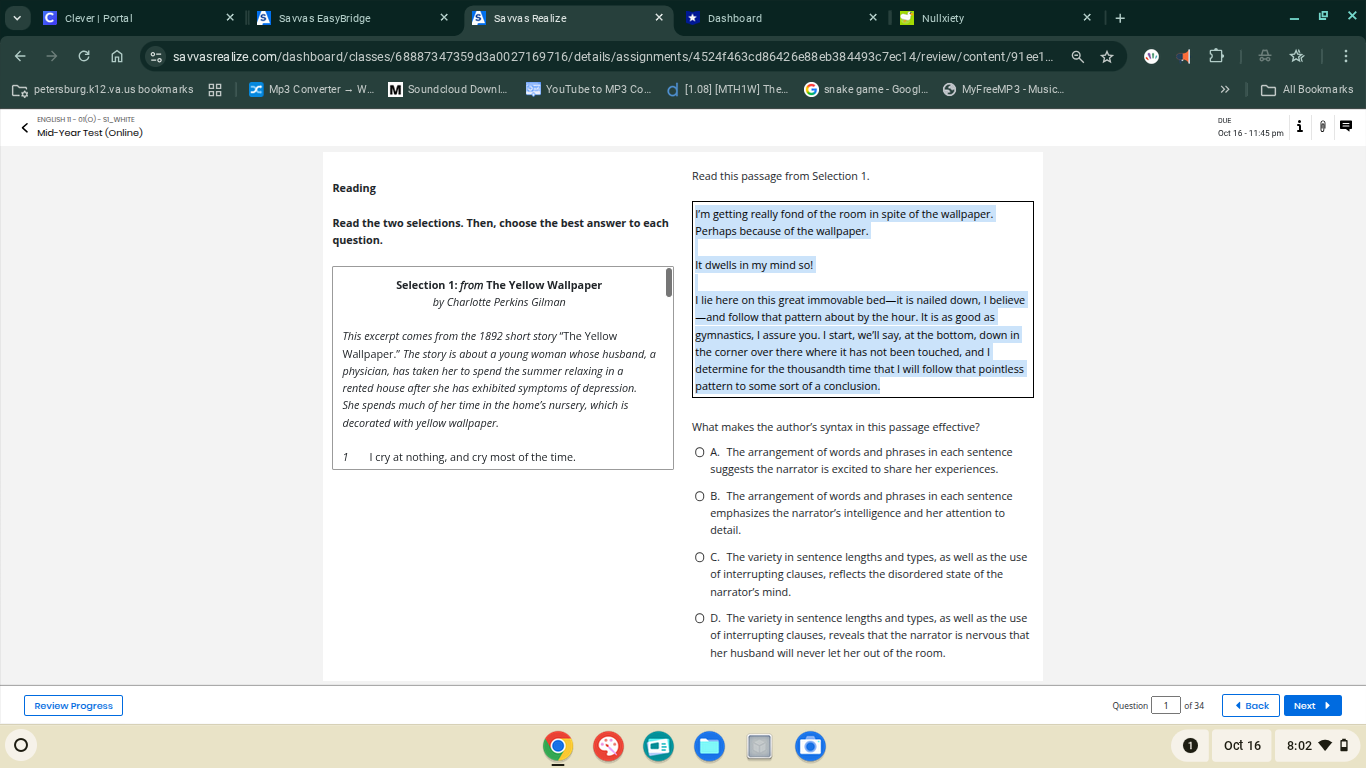This screenshot has width=1366, height=768.
Task: Open the comments speech-bubble icon
Action: click(x=1345, y=126)
